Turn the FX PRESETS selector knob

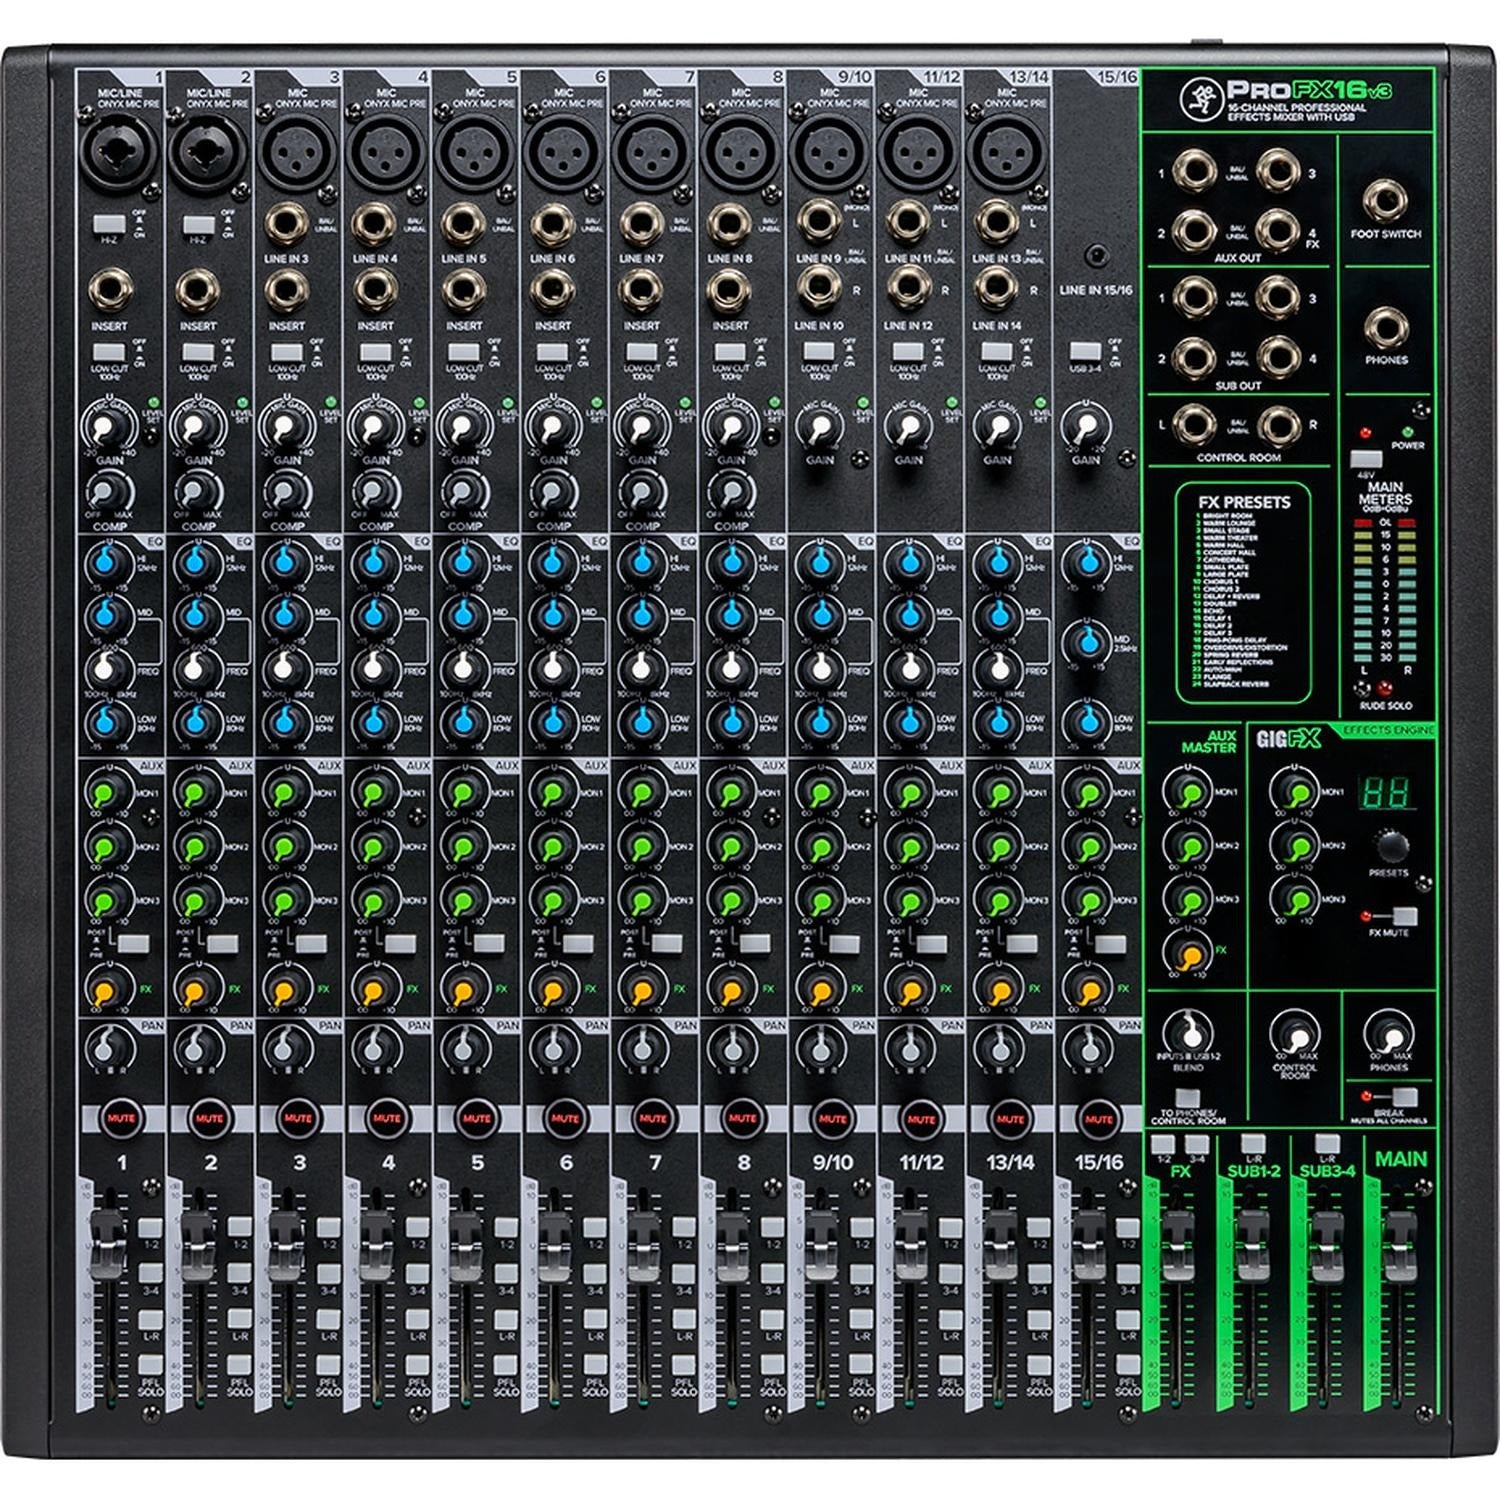(1391, 846)
